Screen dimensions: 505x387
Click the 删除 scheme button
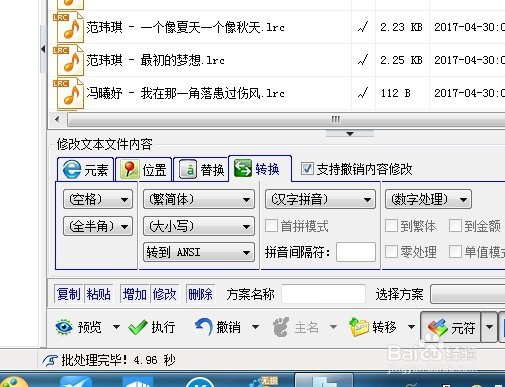click(200, 294)
